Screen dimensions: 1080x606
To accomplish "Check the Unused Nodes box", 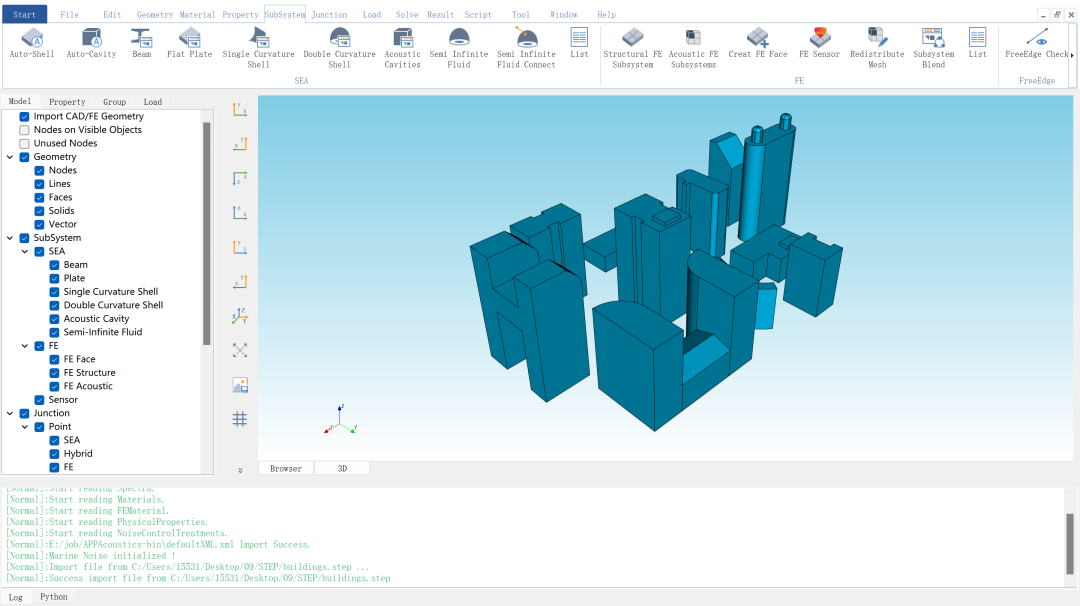I will pos(24,143).
